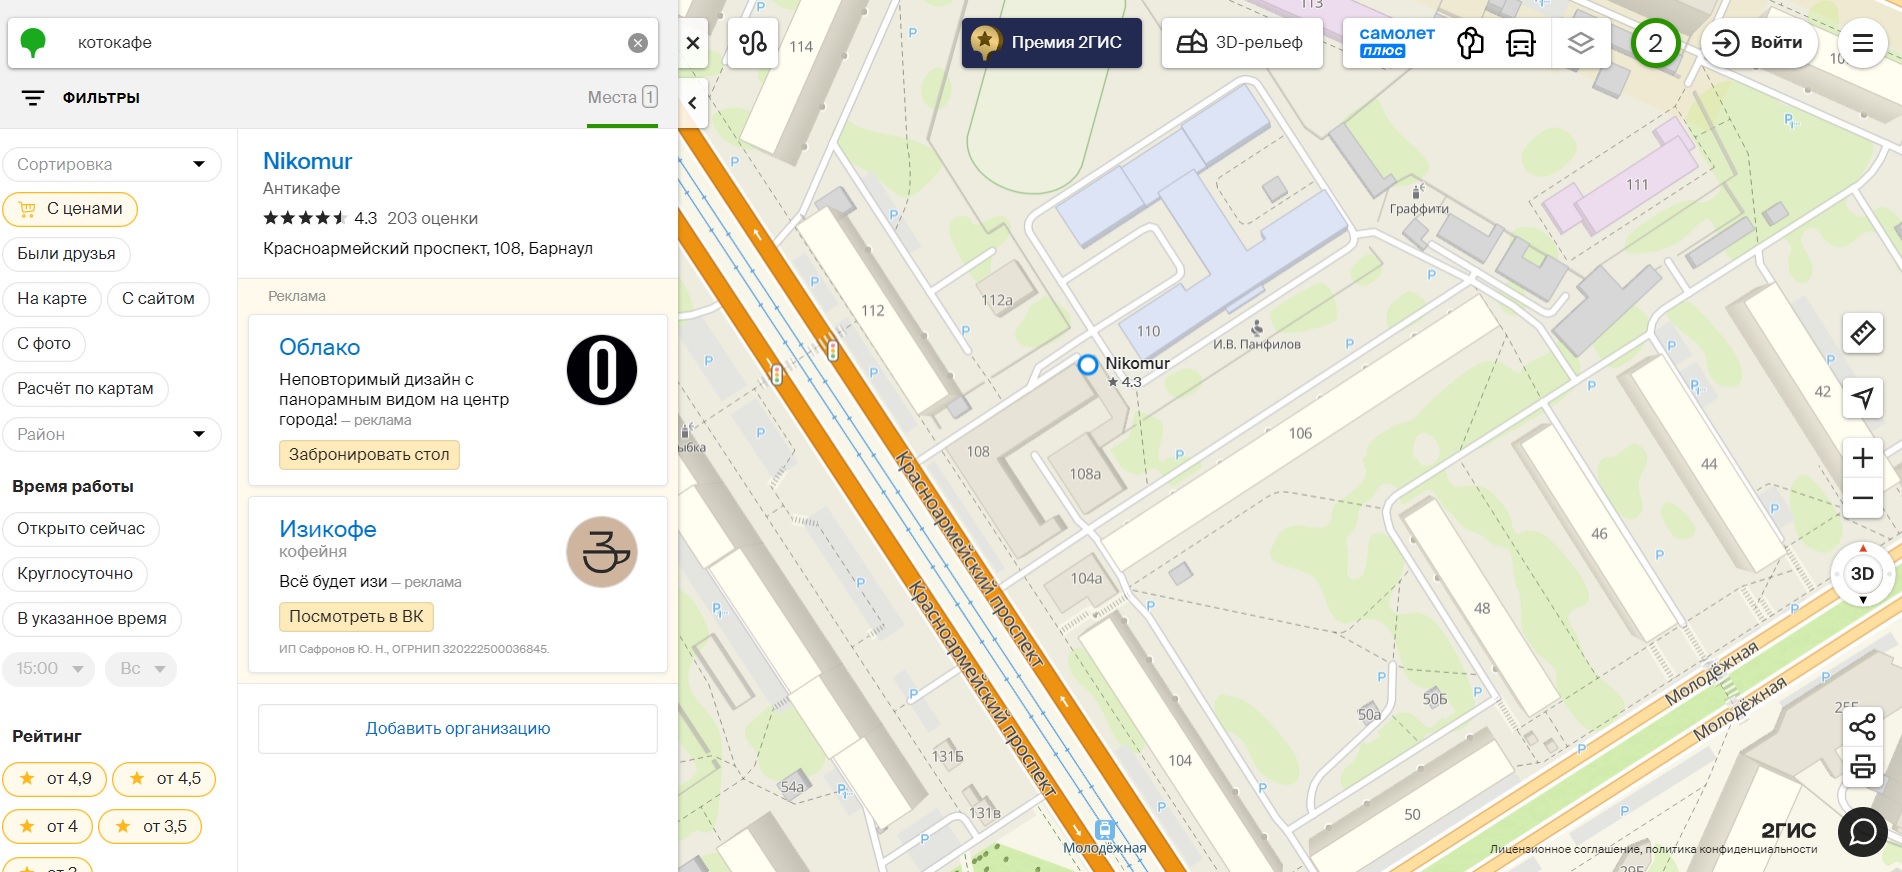Viewport: 1902px width, 872px height.
Task: Open the filters icon
Action: (33, 98)
